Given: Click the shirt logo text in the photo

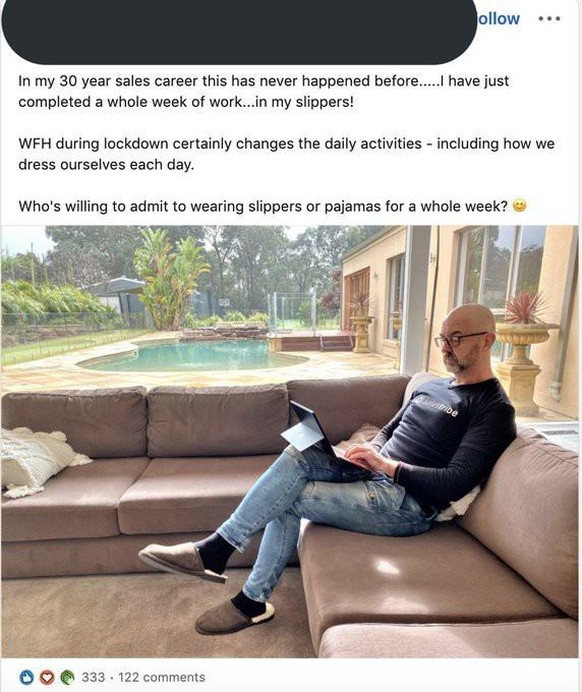Looking at the screenshot, I should click(436, 407).
